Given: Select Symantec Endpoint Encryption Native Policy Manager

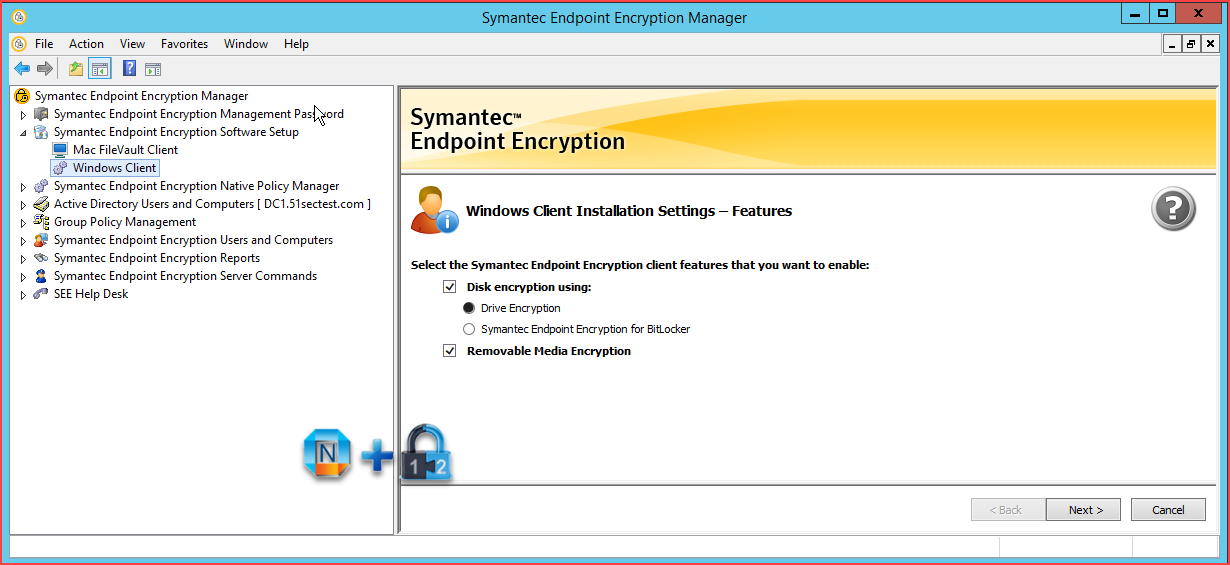Looking at the screenshot, I should point(196,186).
